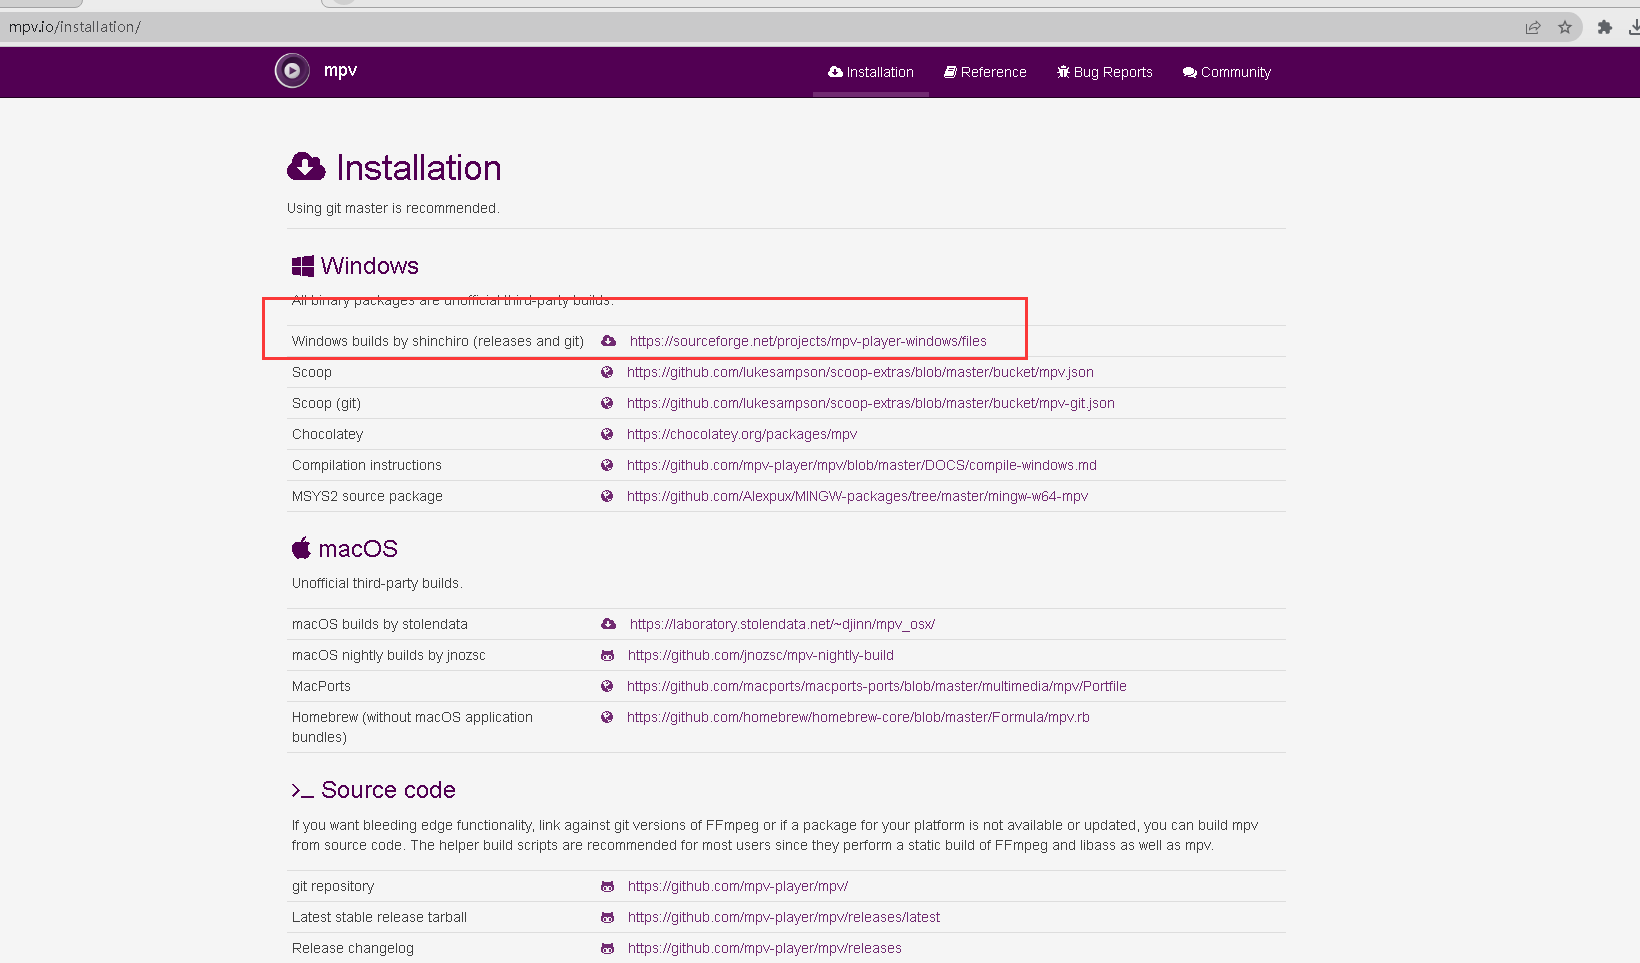
Task: Open laboratory.stolendata.net mpv_osx link
Action: pos(782,624)
